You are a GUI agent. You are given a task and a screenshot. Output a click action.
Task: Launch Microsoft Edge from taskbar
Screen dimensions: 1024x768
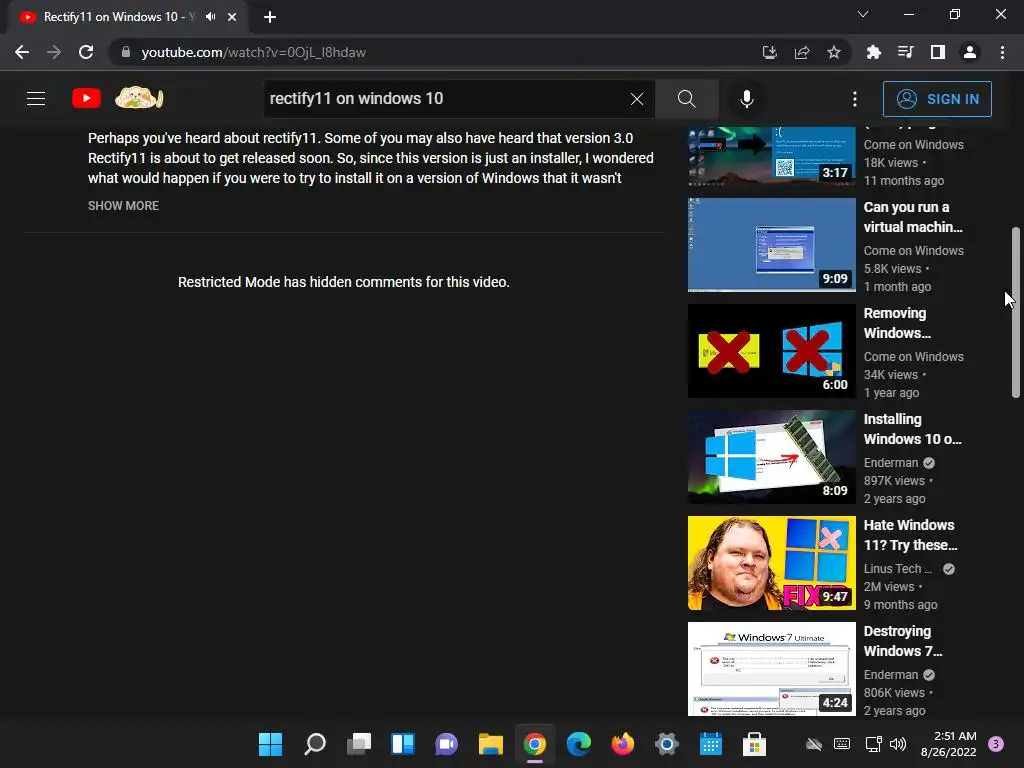(x=579, y=744)
